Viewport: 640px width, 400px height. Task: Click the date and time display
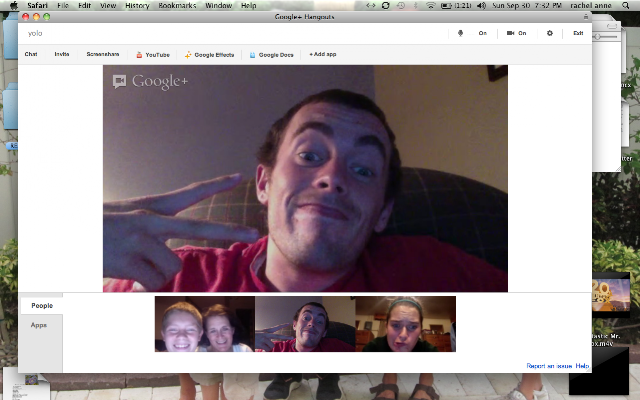[x=527, y=5]
